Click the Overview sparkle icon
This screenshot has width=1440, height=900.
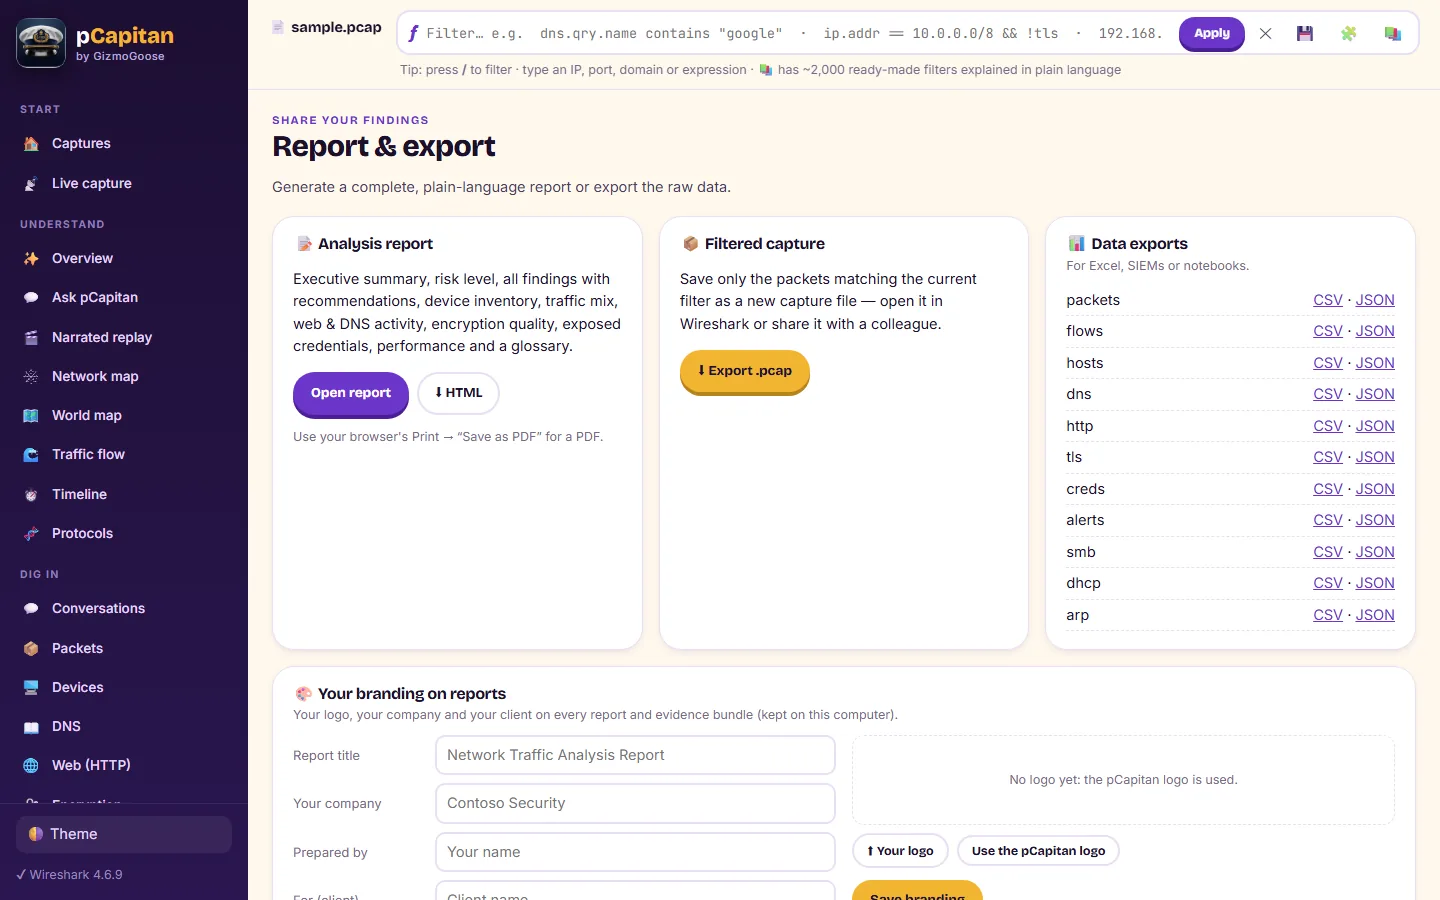tap(31, 259)
